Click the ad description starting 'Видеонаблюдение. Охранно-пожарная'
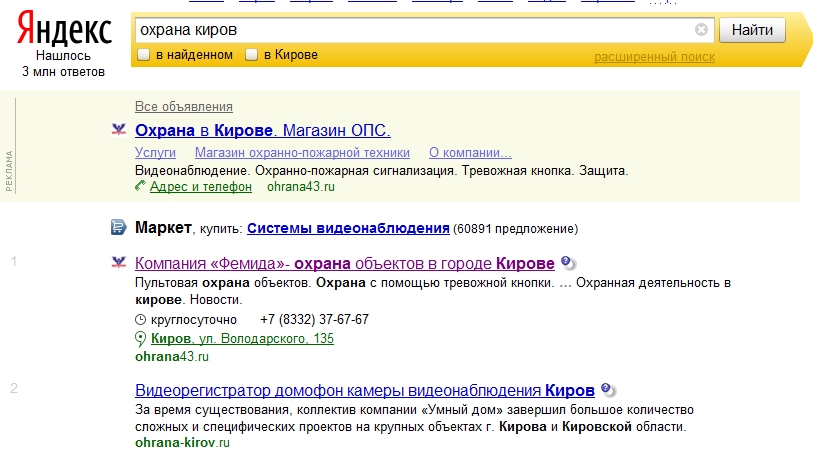Screen dimensions: 813x464 pos(382,171)
